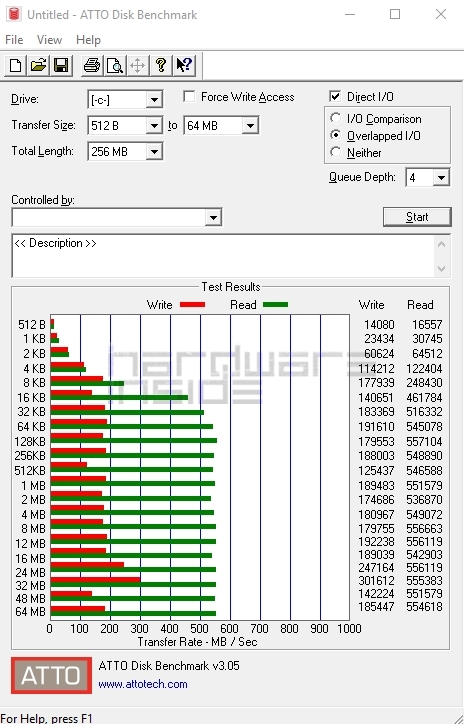Click the 1 KB row label in chart
464x724 pixels.
click(x=34, y=339)
